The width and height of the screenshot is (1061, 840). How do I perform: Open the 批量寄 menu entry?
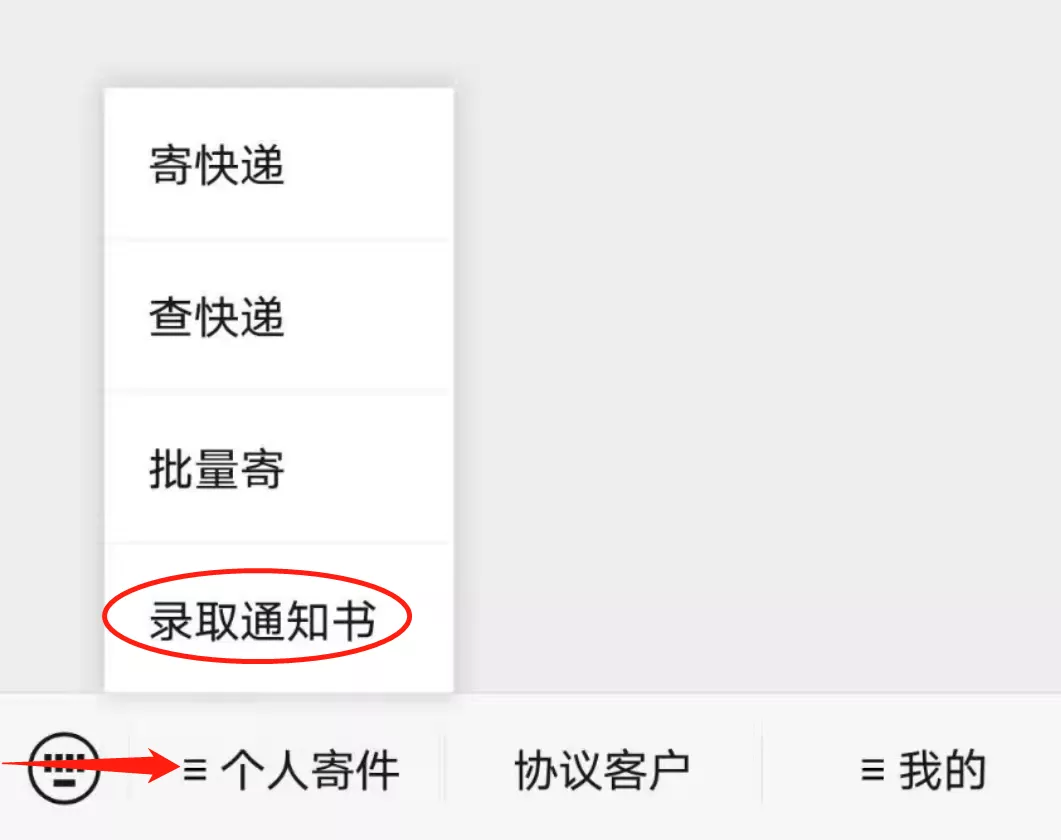coord(278,468)
